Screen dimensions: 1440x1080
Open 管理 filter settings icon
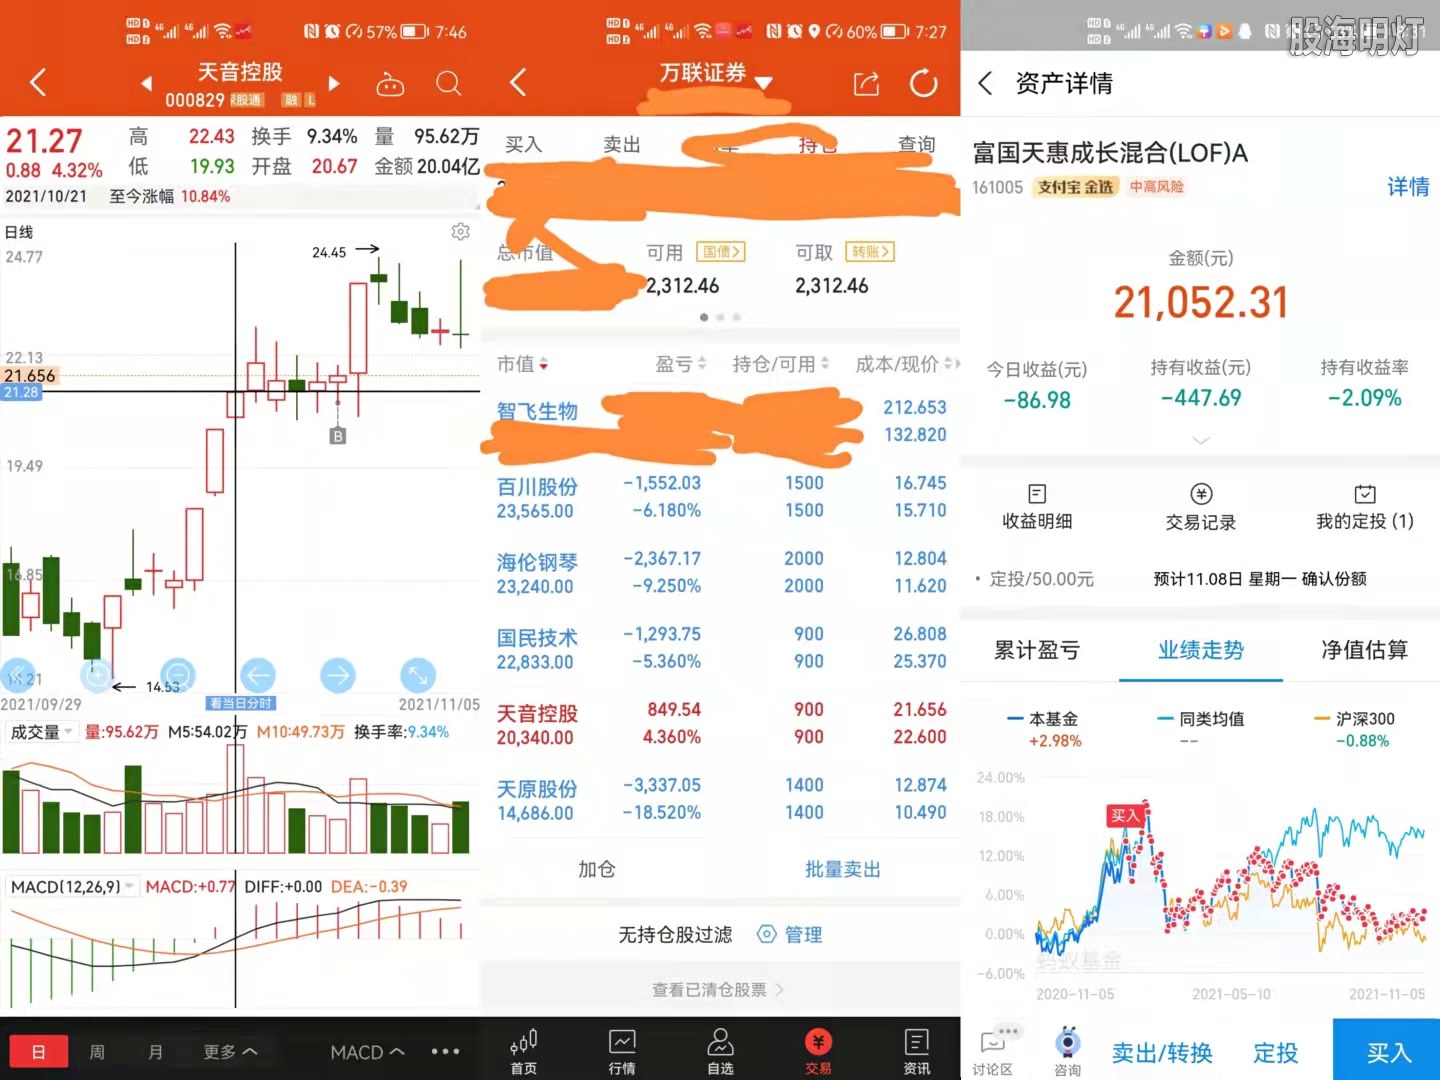(790, 935)
